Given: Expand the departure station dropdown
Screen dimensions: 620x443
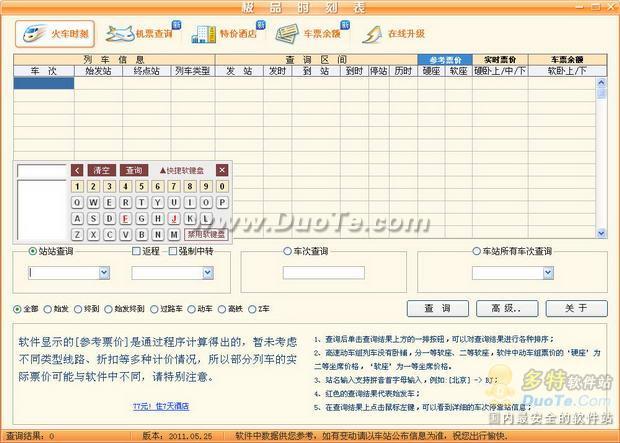Looking at the screenshot, I should [x=104, y=273].
